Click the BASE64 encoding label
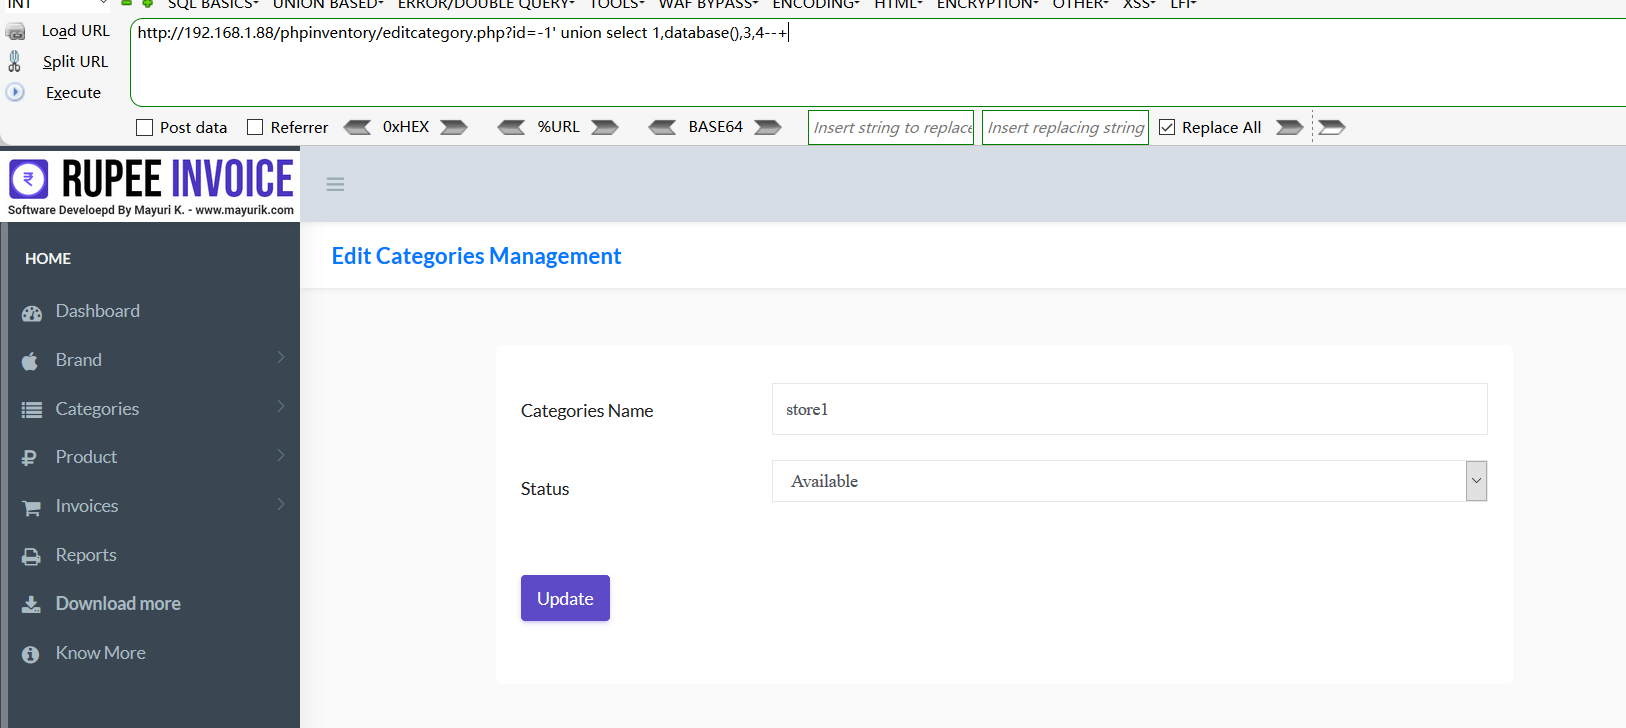The height and width of the screenshot is (728, 1626). click(x=715, y=127)
